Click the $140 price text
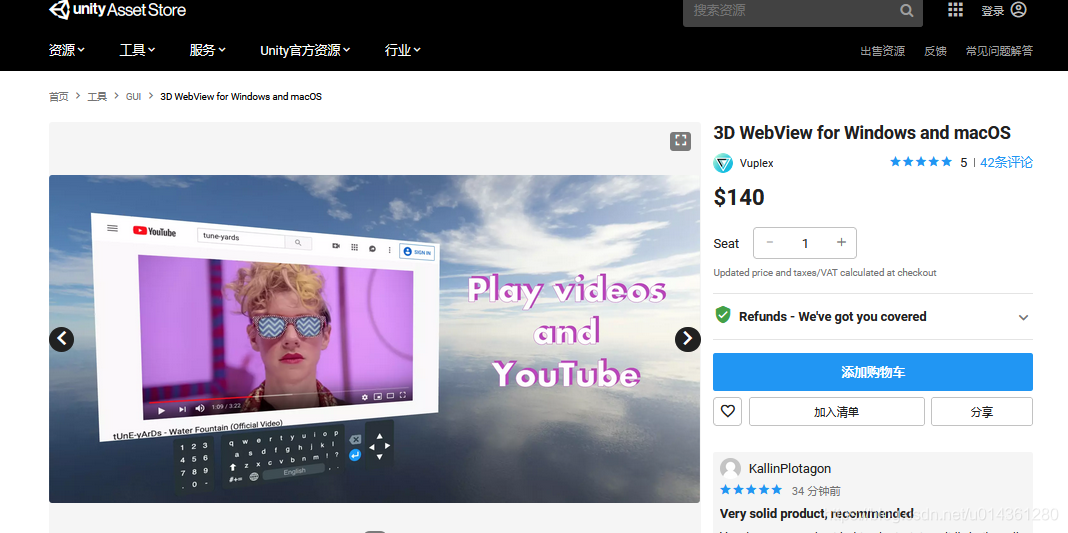The height and width of the screenshot is (533, 1068). 739,197
